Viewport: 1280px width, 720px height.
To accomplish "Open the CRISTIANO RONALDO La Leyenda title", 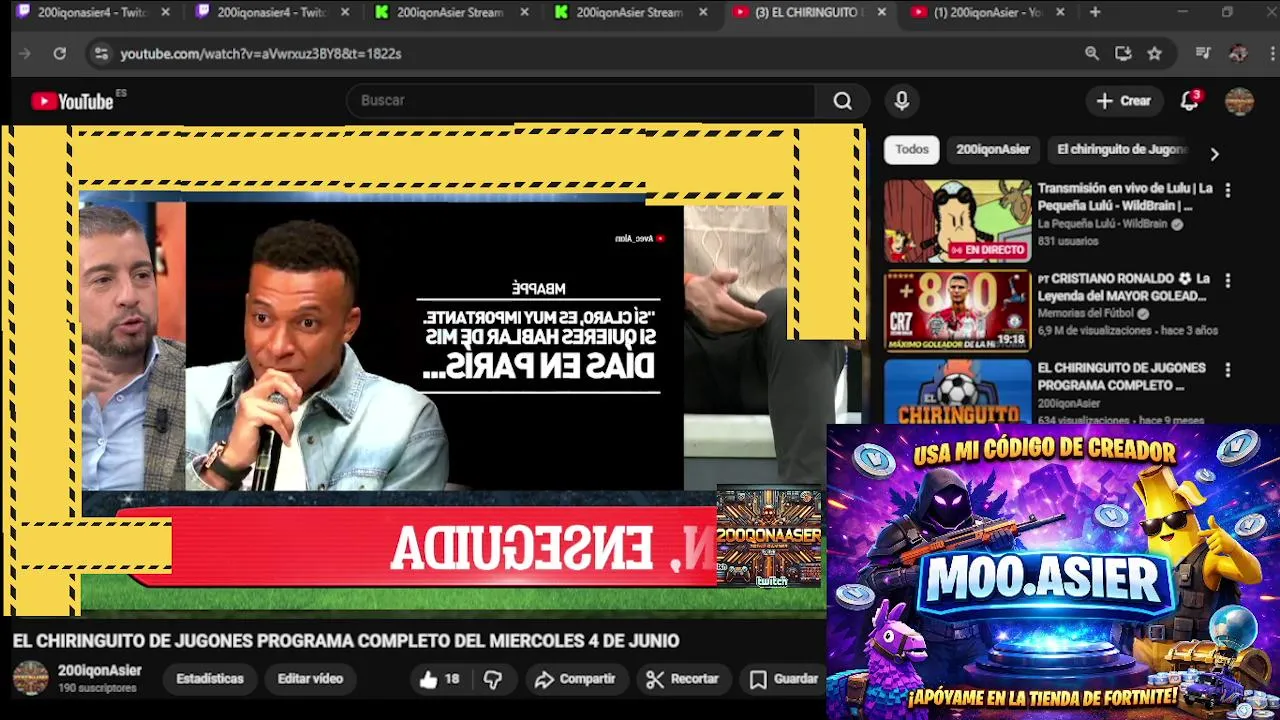I will click(1124, 287).
